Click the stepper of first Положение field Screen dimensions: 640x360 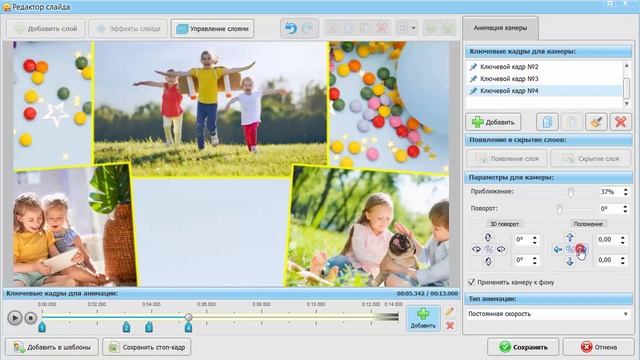[623, 240]
